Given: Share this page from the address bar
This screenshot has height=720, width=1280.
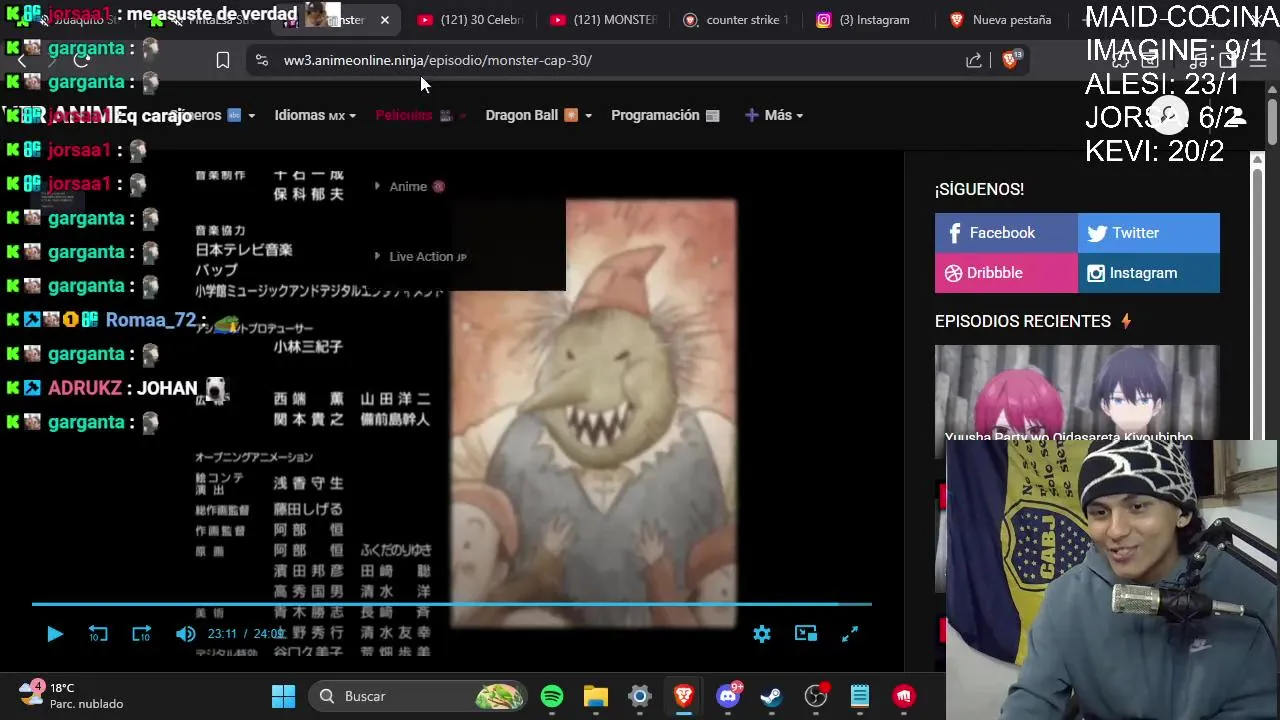Looking at the screenshot, I should click(x=973, y=60).
